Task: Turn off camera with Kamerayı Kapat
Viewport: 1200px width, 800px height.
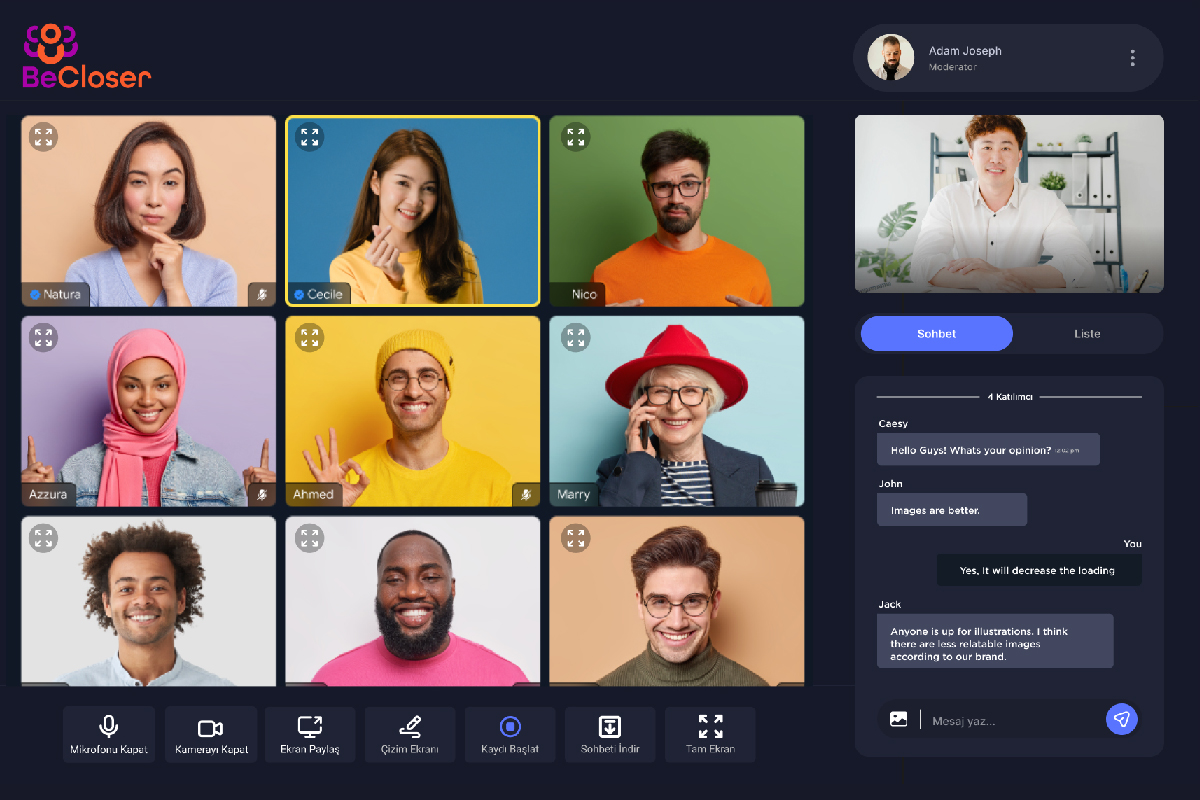Action: point(210,735)
